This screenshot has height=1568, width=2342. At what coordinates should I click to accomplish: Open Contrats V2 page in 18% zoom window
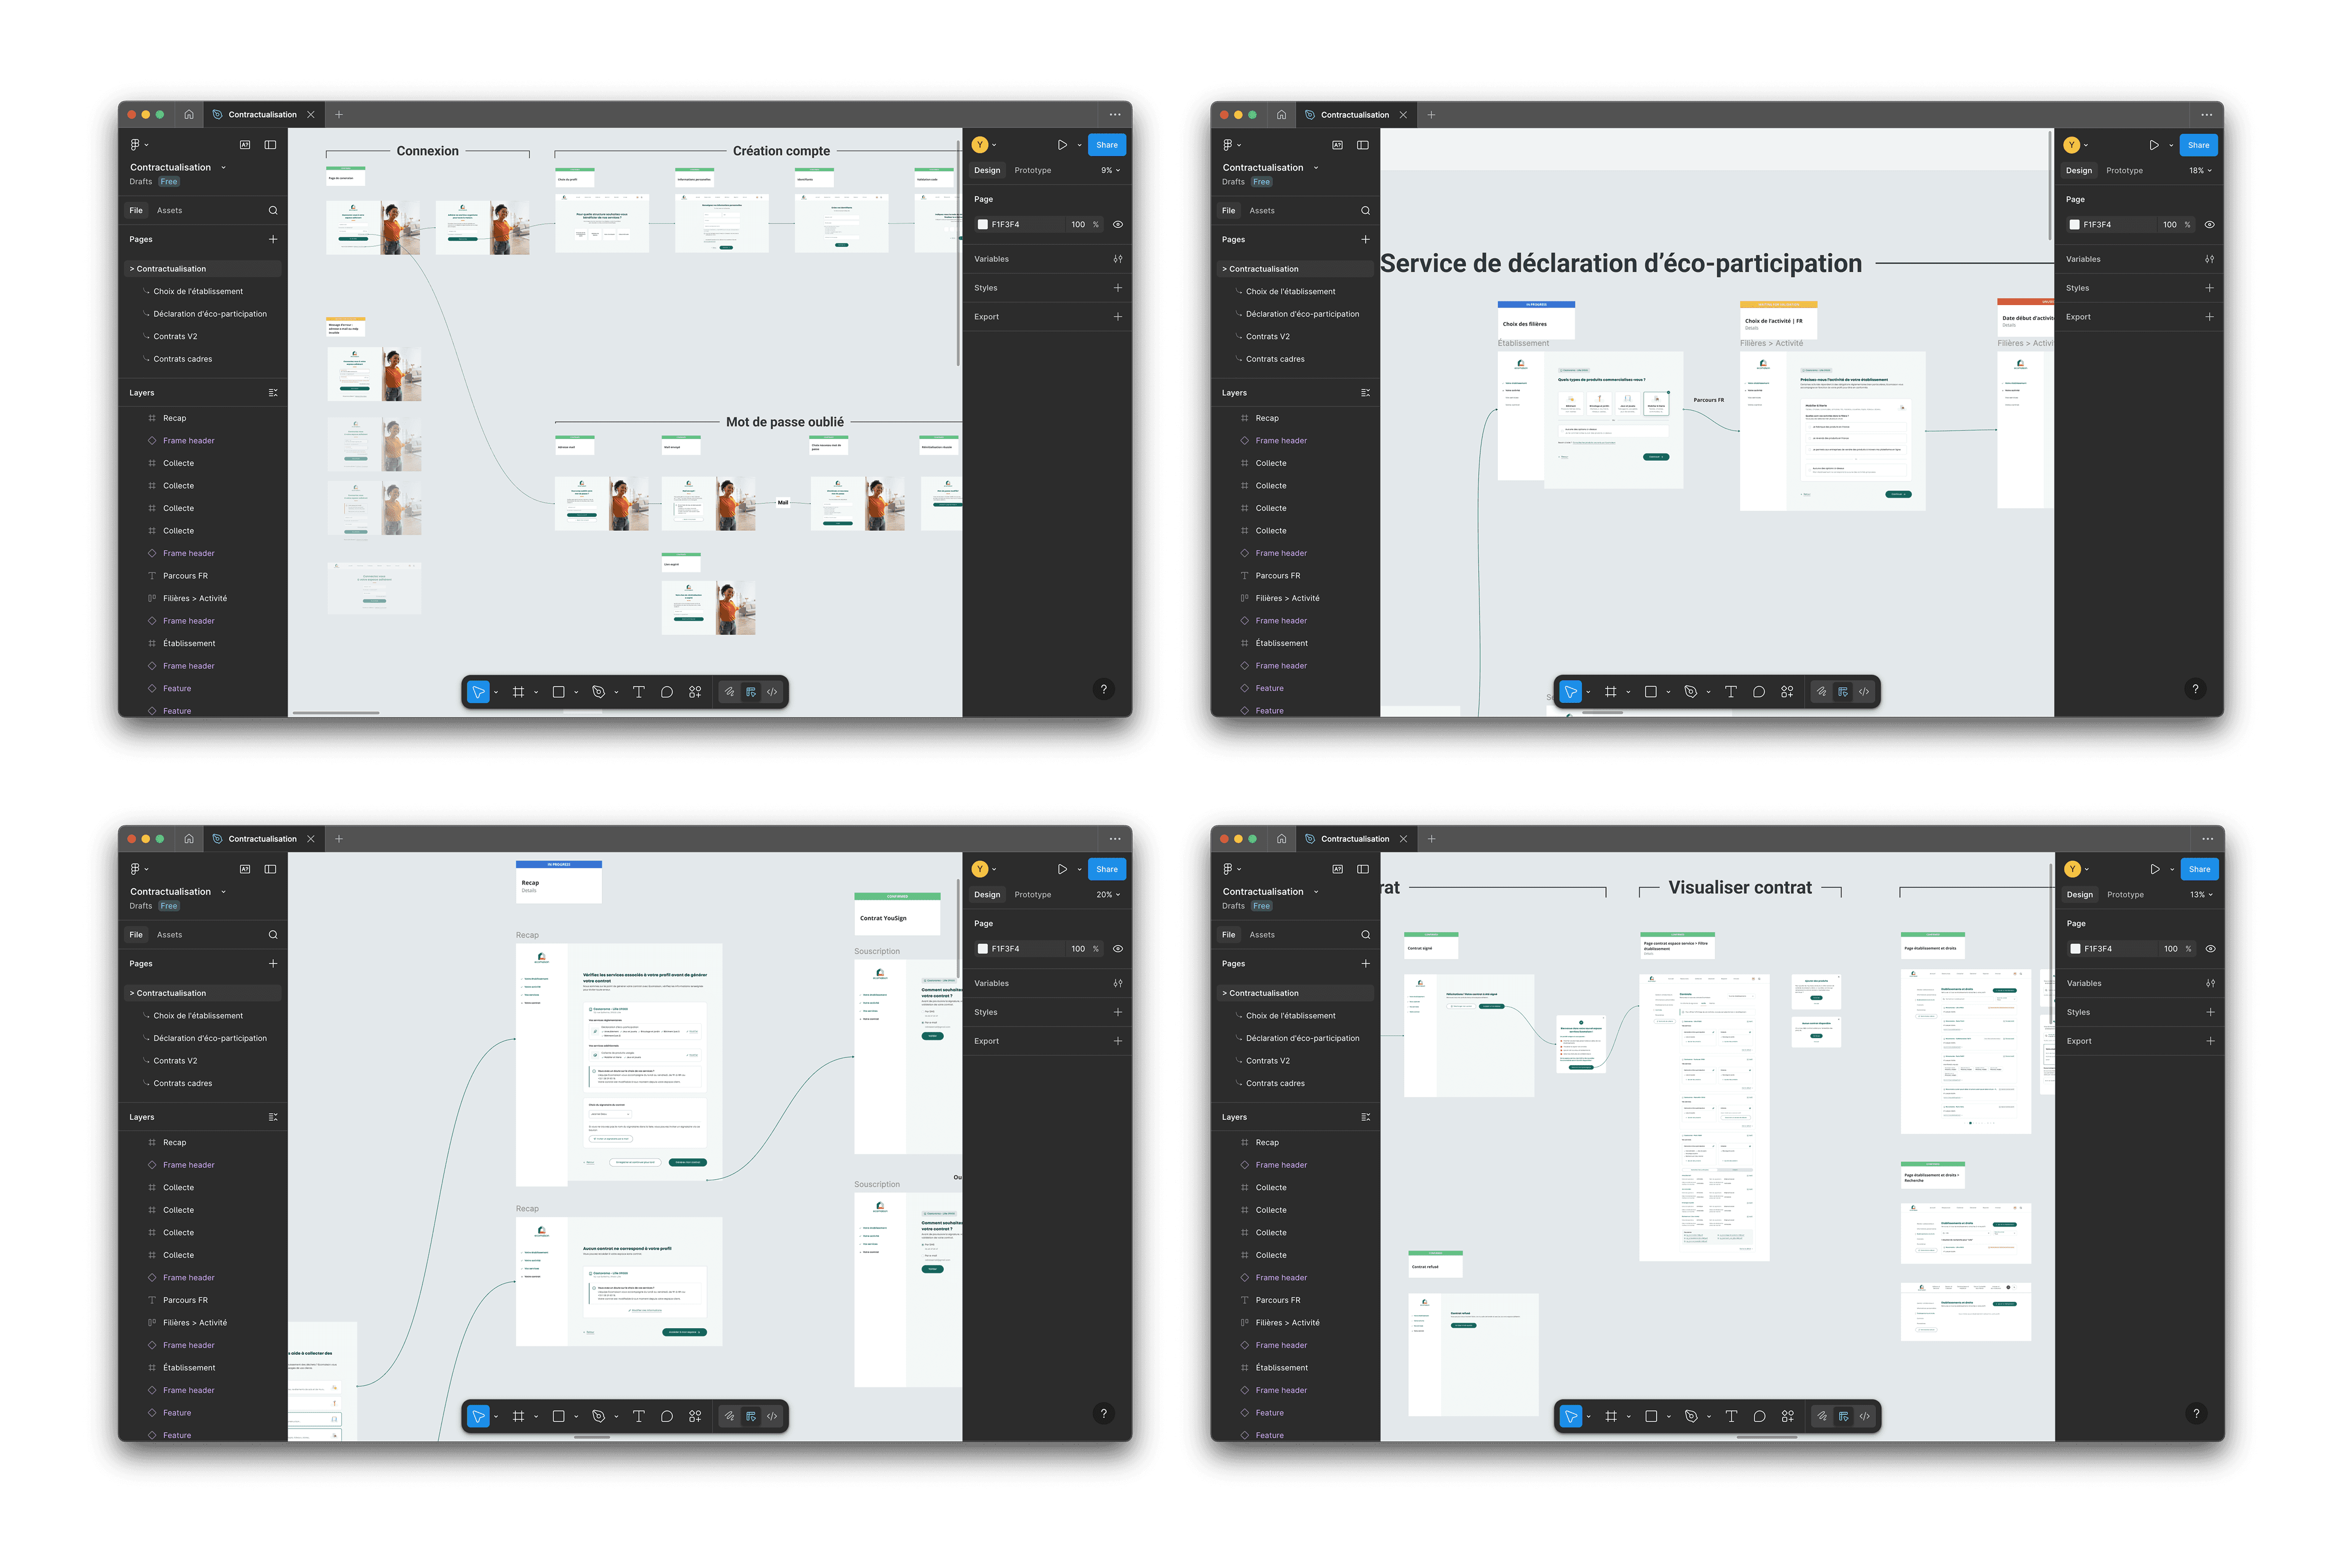1267,337
